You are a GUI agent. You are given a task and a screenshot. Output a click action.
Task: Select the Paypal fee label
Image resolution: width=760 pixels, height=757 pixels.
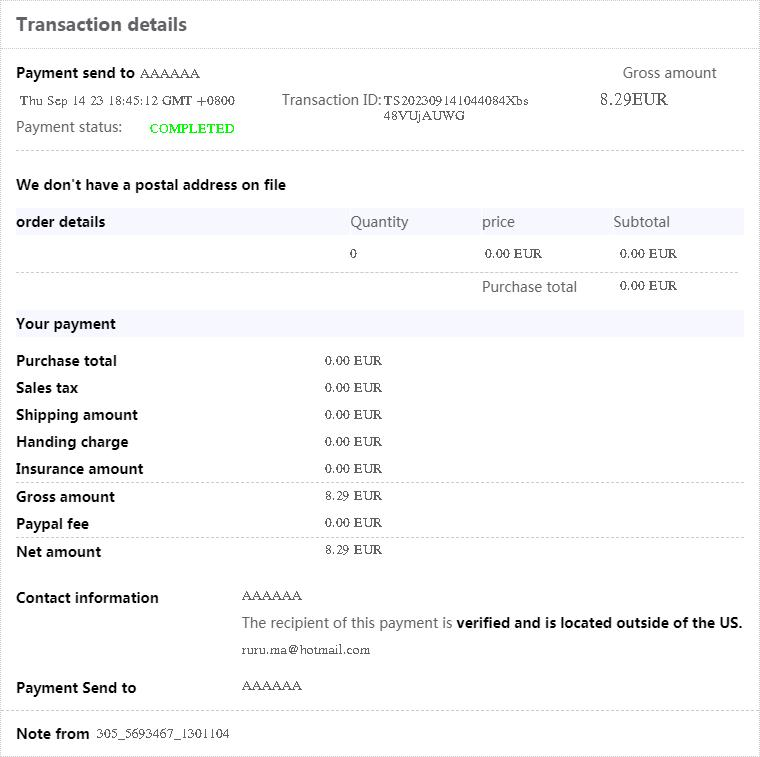click(53, 524)
